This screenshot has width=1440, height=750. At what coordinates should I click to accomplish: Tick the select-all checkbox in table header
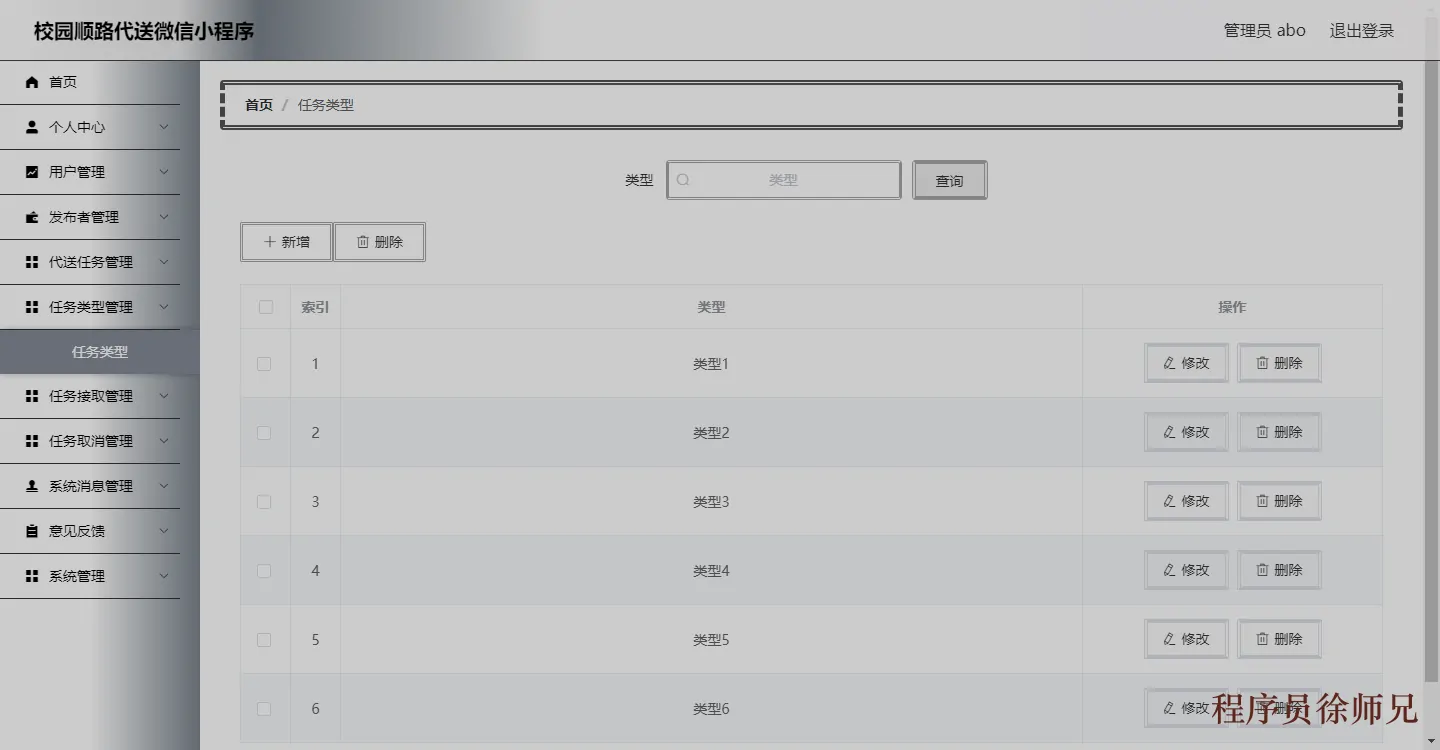[265, 307]
